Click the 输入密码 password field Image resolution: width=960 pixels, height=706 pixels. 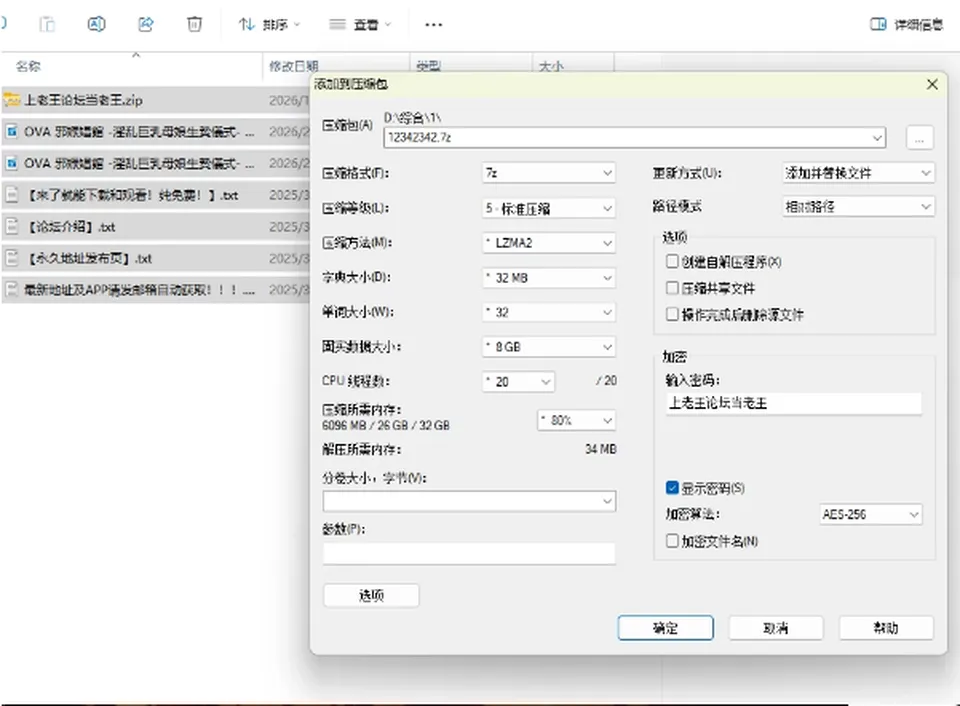coord(794,403)
